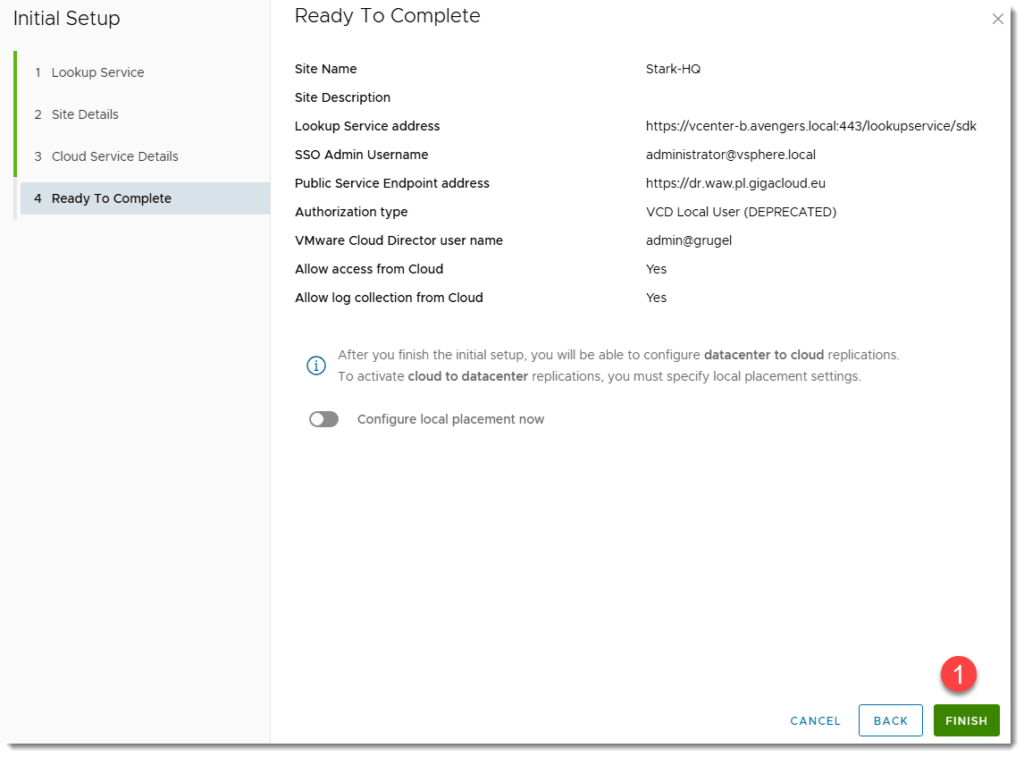1024x757 pixels.
Task: Click the 'Configure local placement now' label
Action: (x=450, y=420)
